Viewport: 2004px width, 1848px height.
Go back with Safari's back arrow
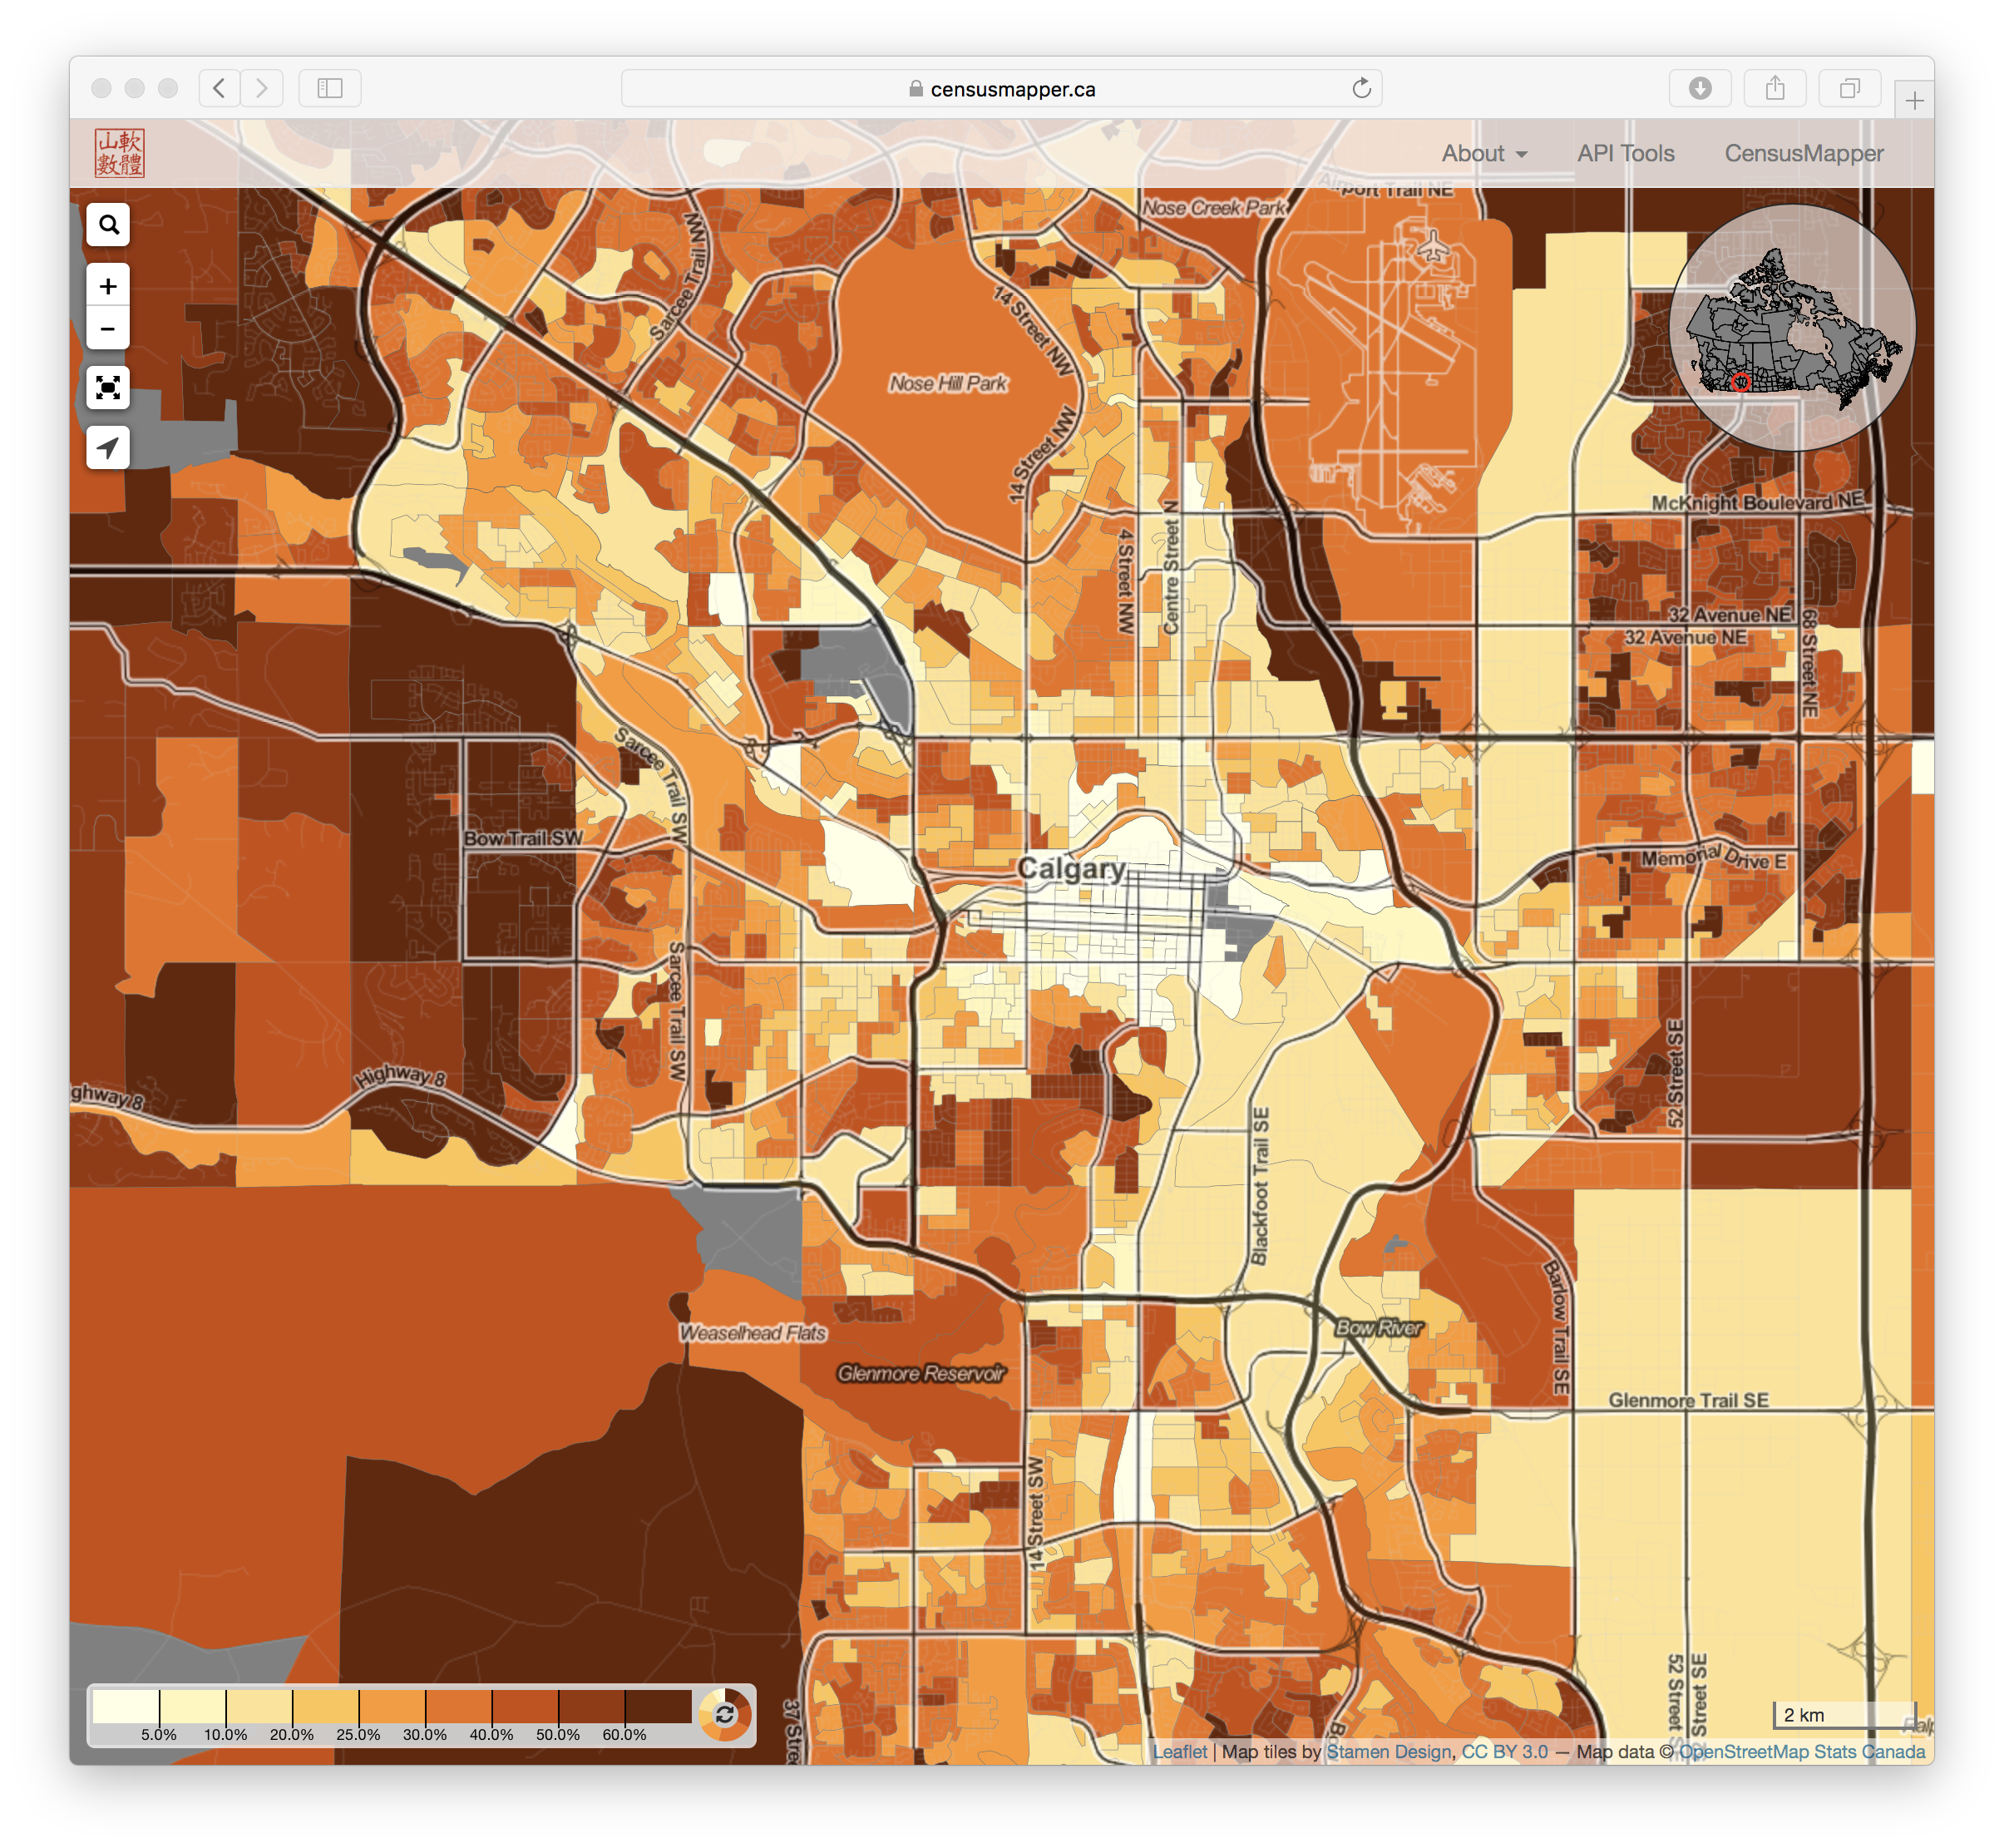point(219,88)
